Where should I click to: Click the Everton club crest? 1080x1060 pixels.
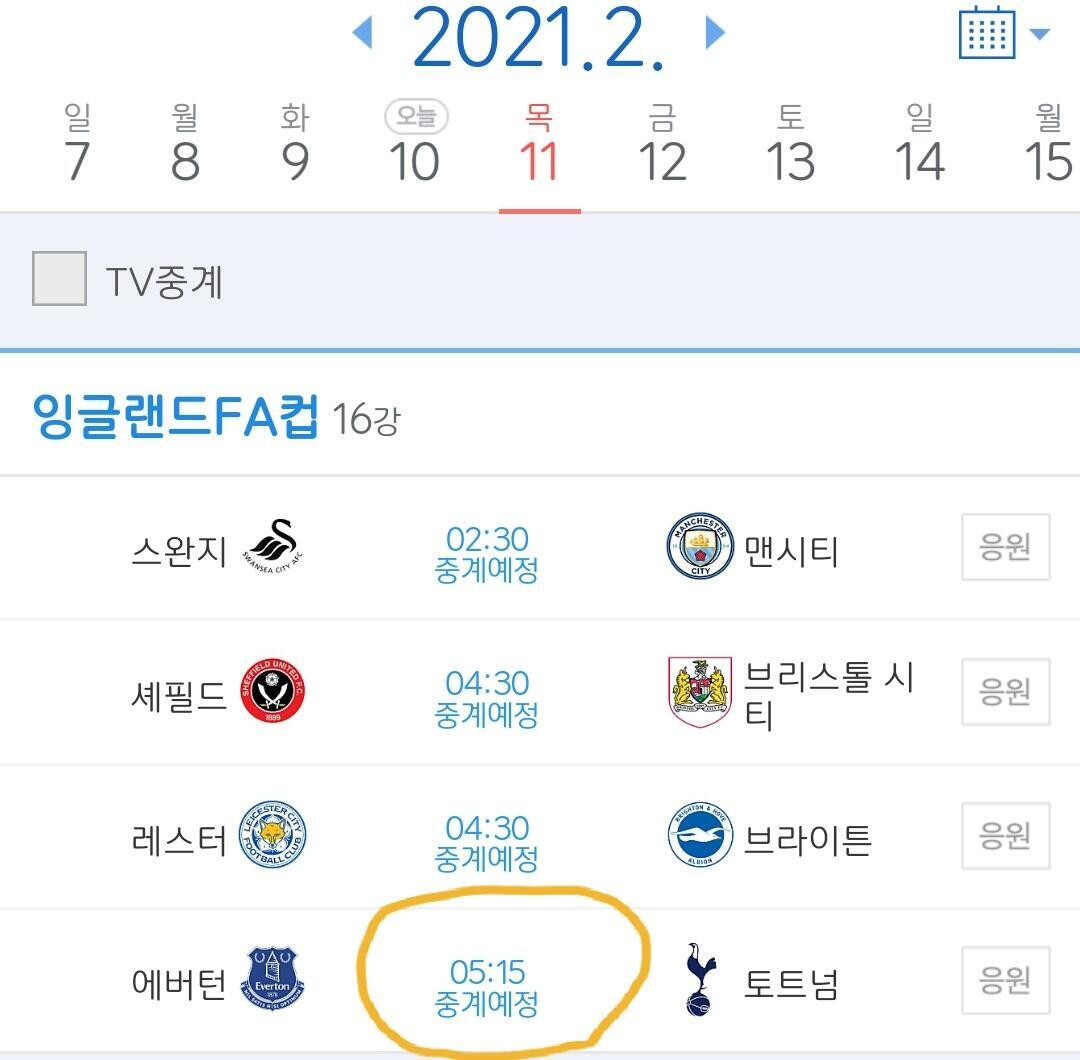click(273, 979)
